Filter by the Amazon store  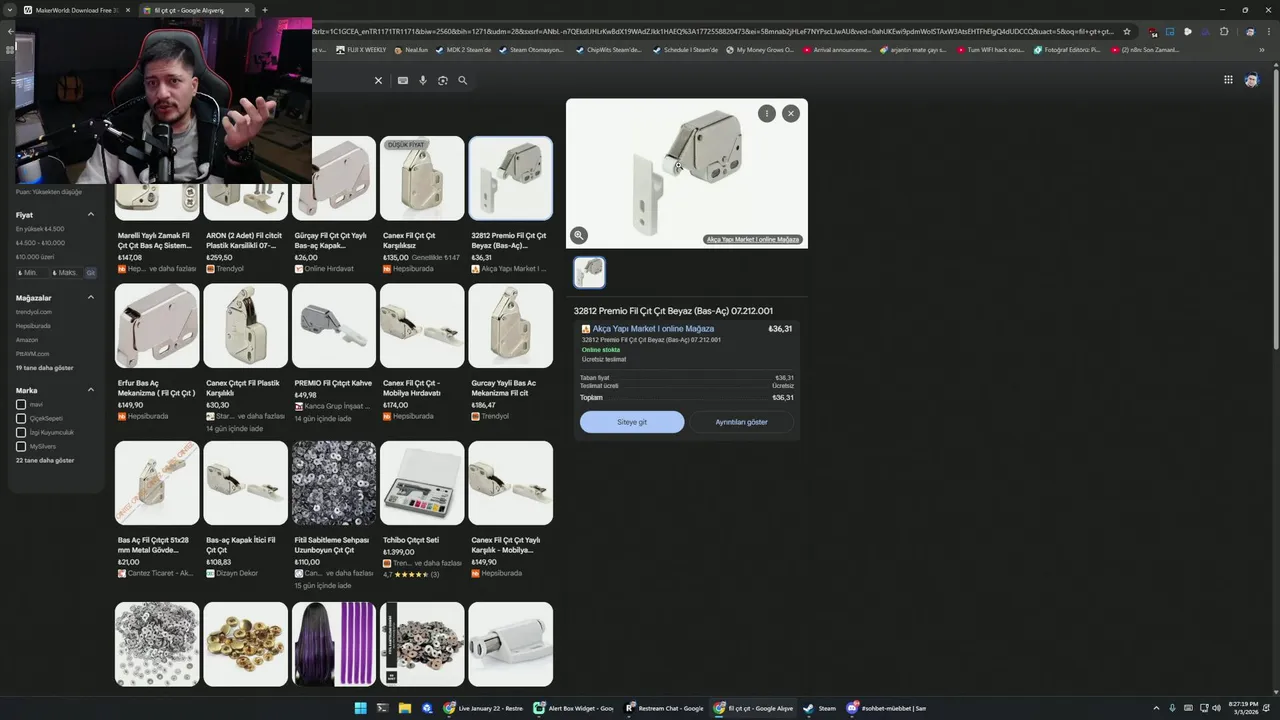coord(27,340)
